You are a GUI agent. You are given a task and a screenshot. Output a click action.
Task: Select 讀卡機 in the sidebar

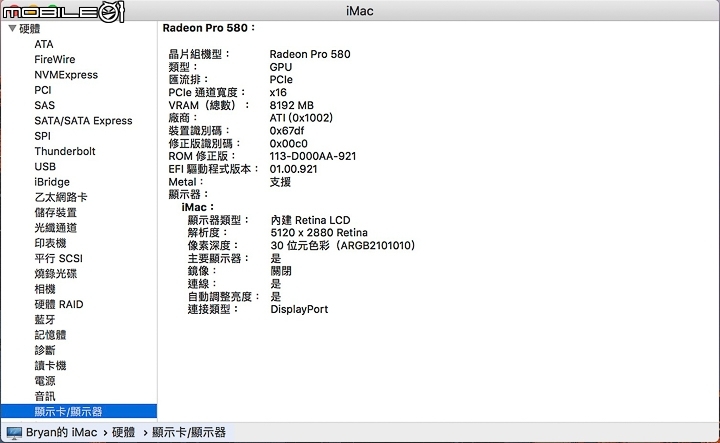click(50, 365)
